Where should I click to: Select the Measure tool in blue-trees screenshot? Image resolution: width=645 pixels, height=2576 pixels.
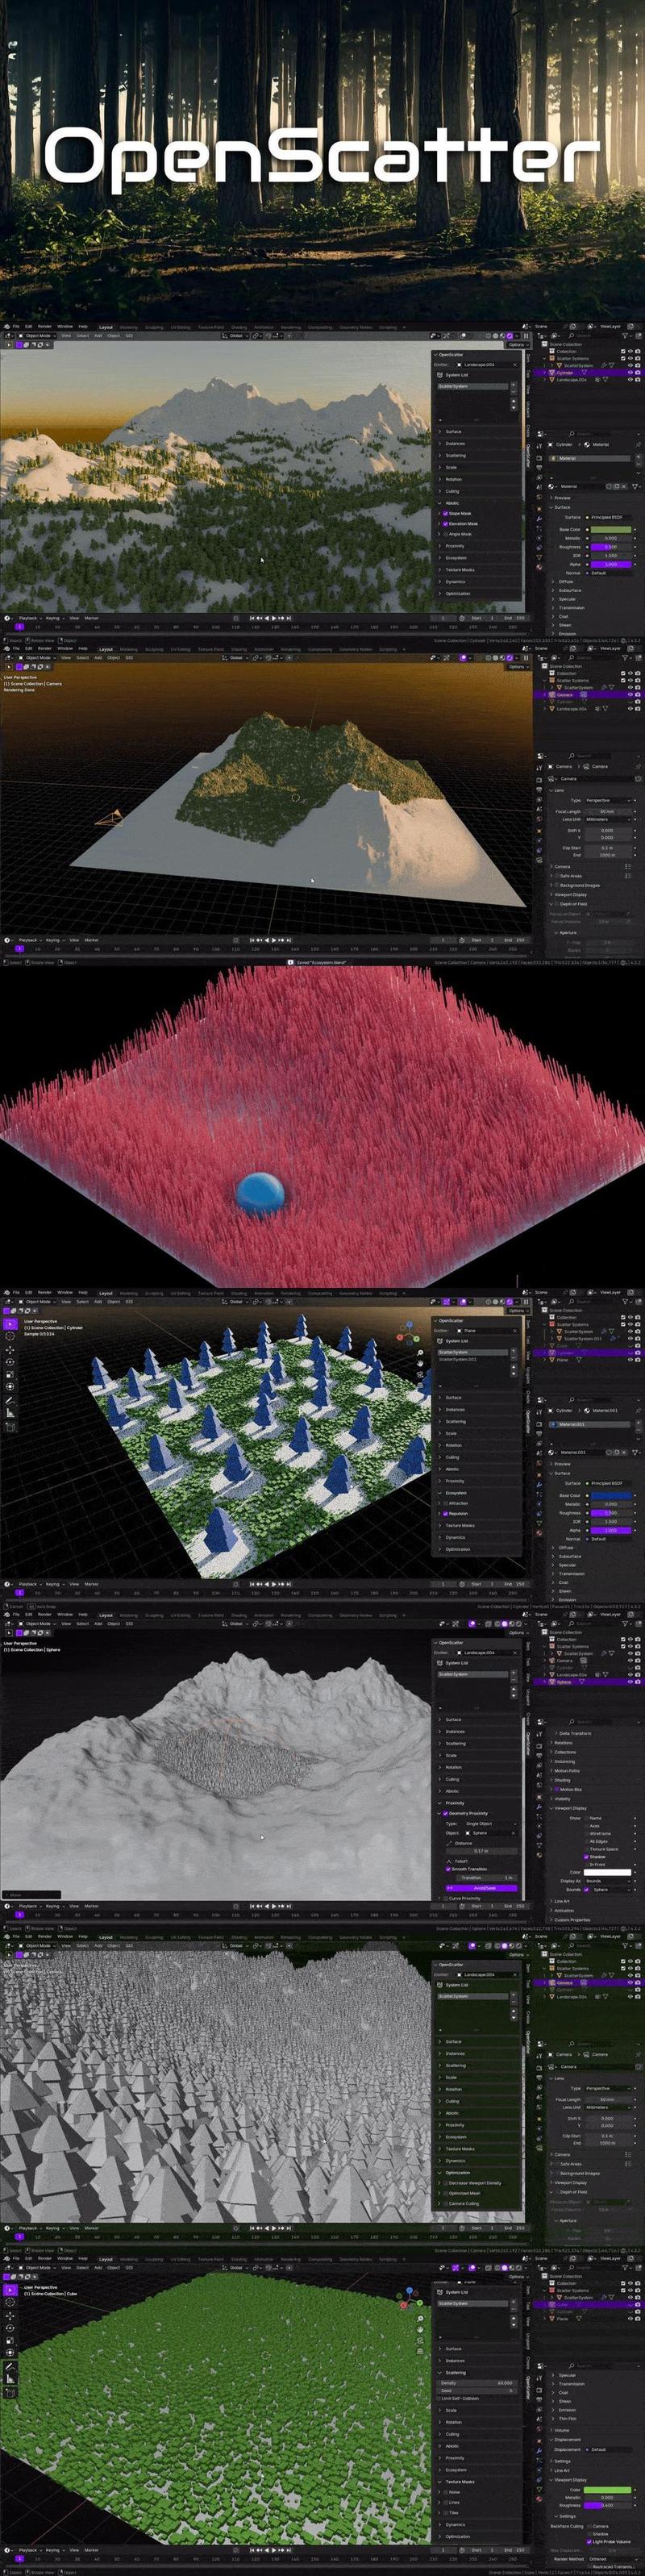tap(9, 1413)
